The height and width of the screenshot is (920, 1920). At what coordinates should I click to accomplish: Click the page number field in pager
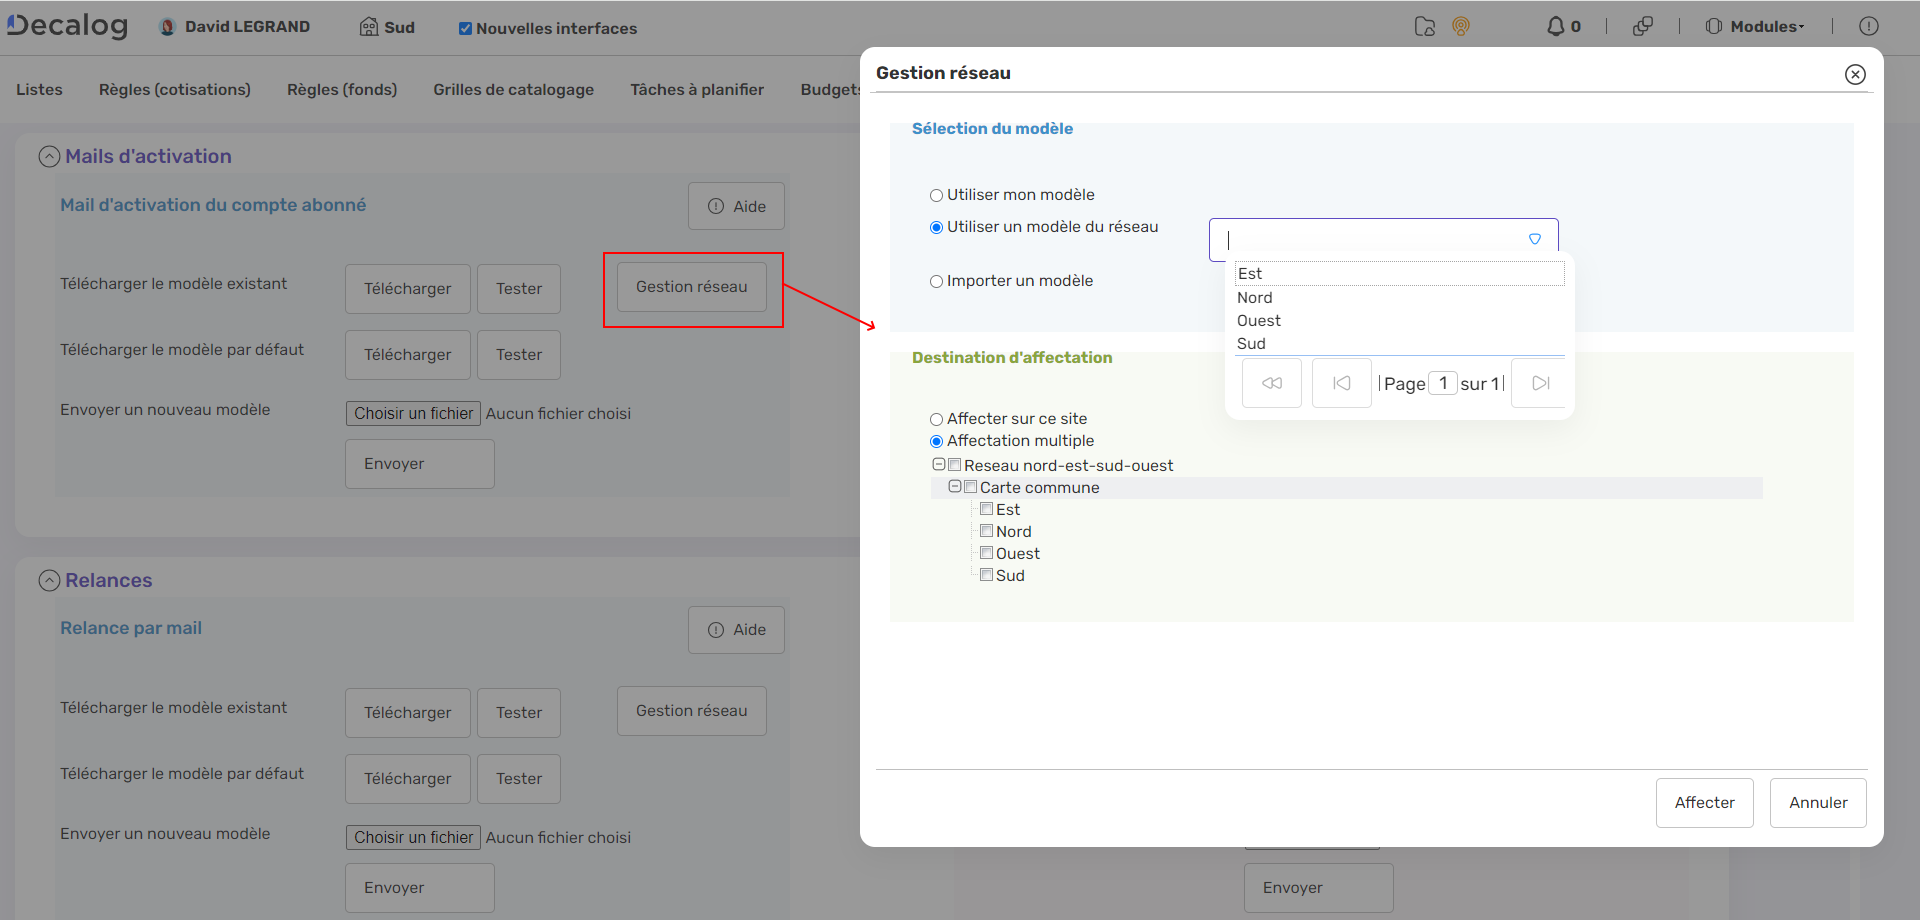pos(1442,383)
